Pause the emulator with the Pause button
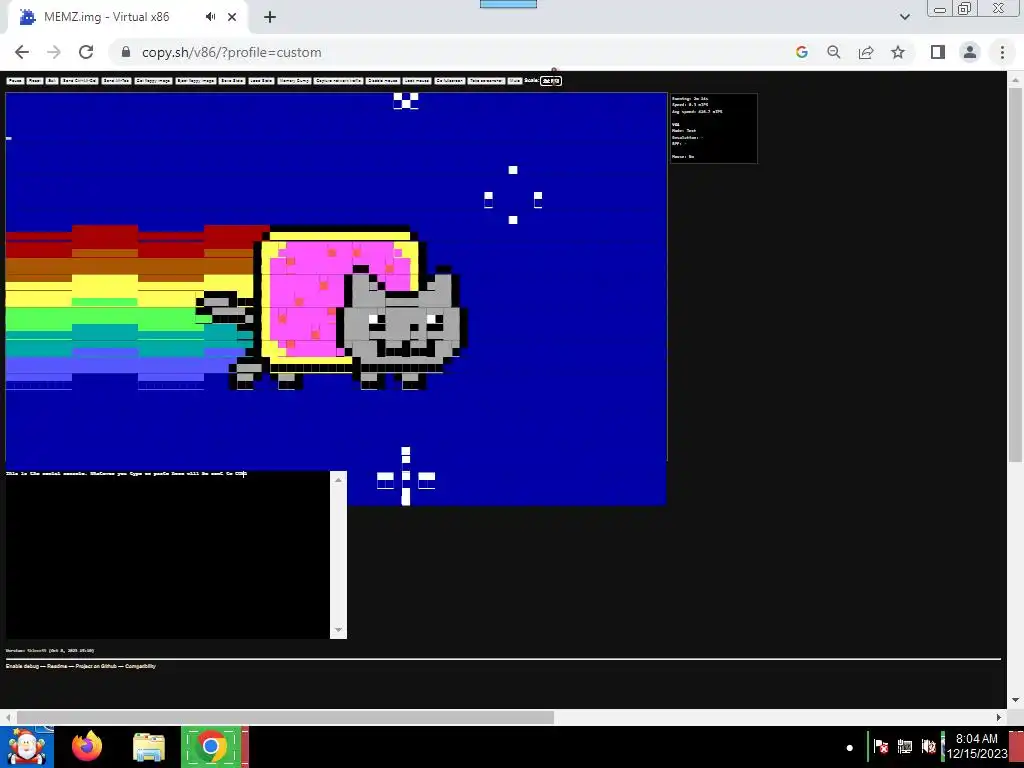Screen dimensions: 1024x768 [15, 81]
